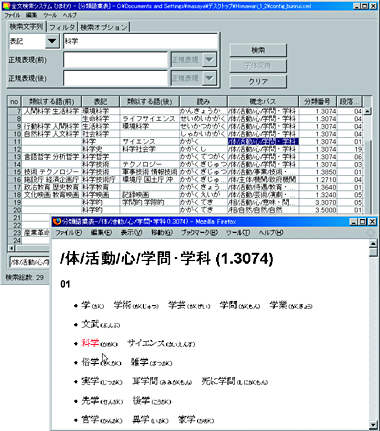Click Firefox page scrollbar up arrow

[x=374, y=244]
